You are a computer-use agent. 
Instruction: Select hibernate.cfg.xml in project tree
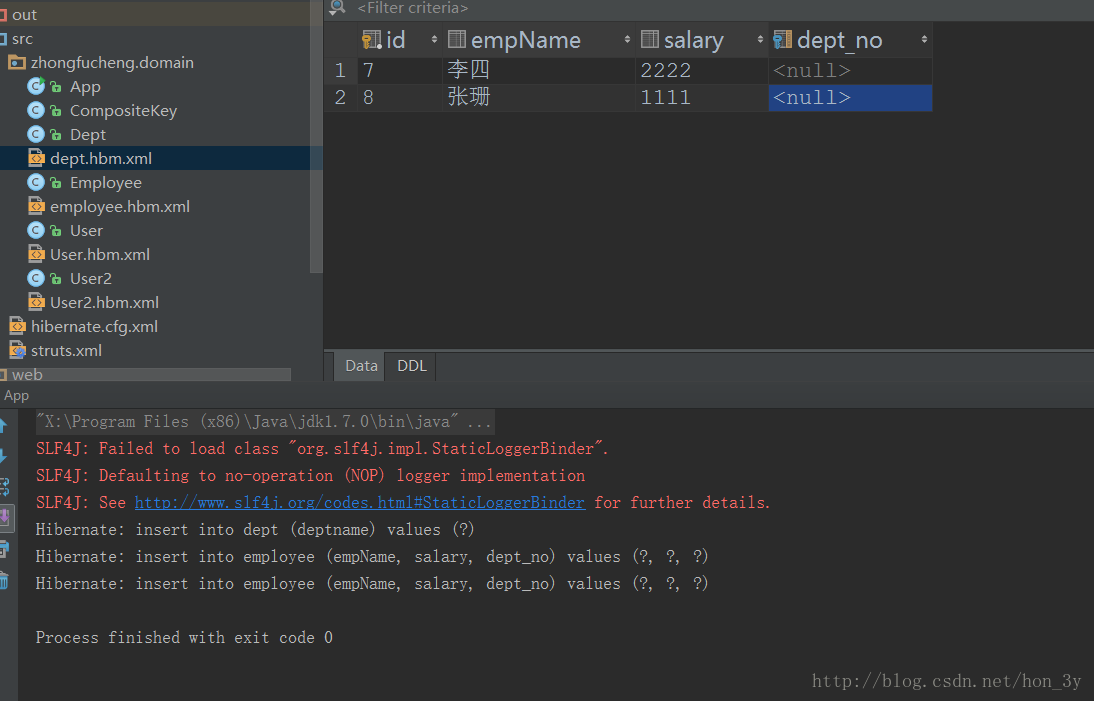pos(94,326)
